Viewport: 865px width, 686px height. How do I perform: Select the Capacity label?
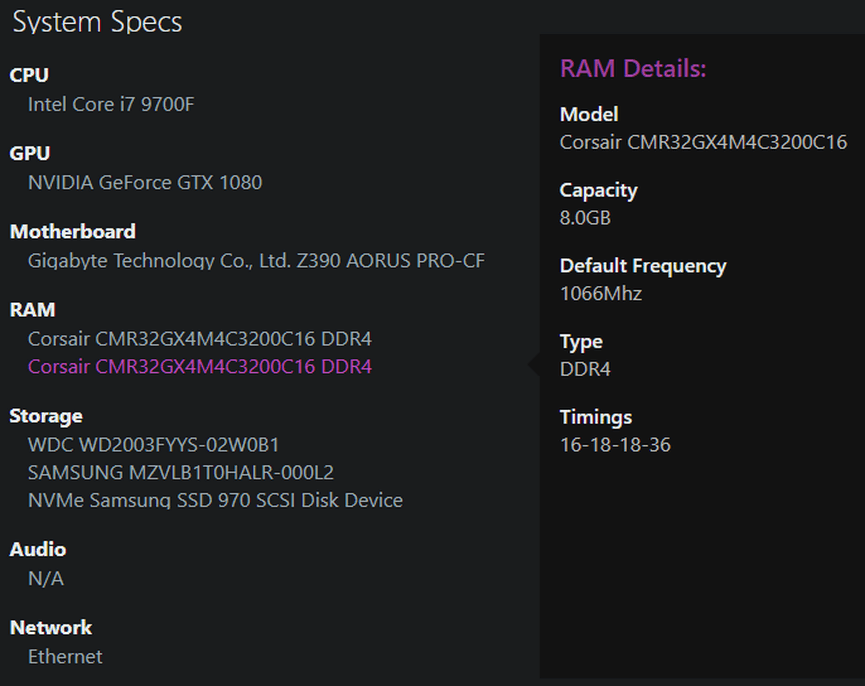(x=599, y=191)
